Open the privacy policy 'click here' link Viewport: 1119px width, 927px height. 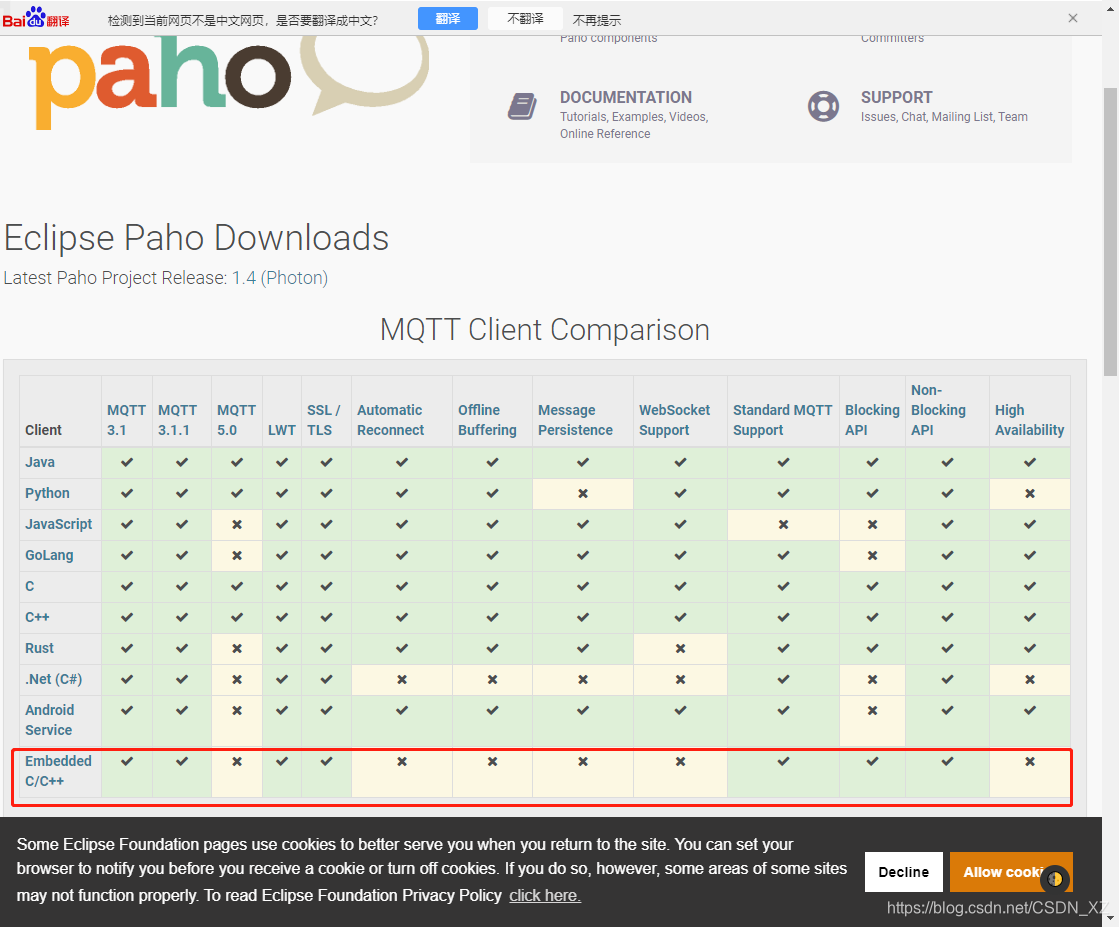pyautogui.click(x=545, y=895)
